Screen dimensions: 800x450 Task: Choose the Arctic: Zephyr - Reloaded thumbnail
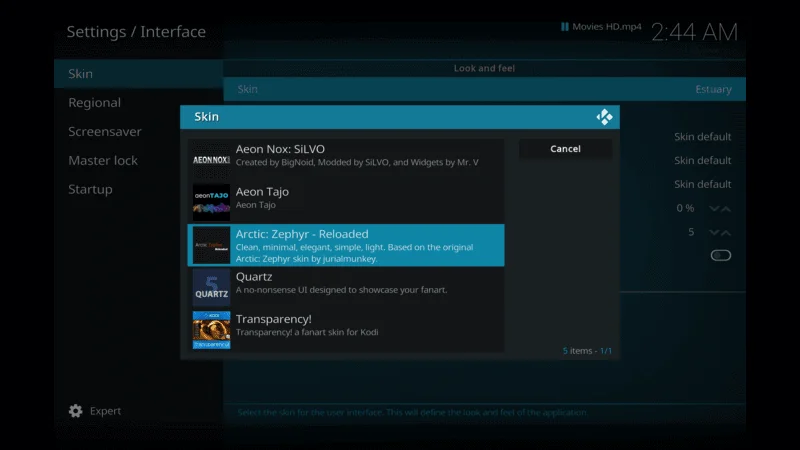(211, 245)
